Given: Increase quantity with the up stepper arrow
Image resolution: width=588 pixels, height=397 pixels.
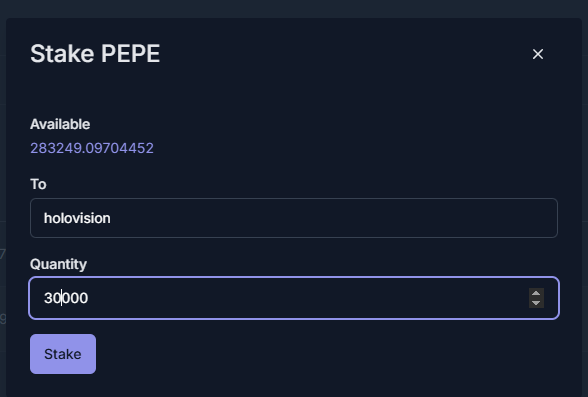Looking at the screenshot, I should [x=536, y=293].
